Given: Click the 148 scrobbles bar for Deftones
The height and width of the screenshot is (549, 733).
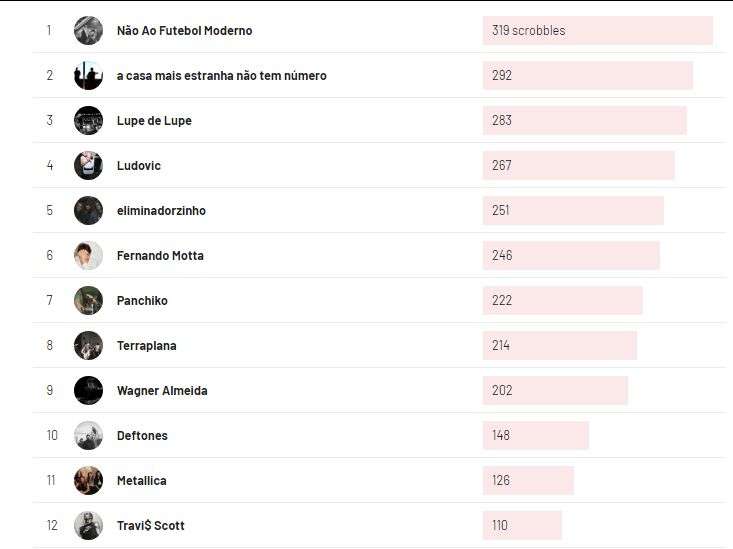Looking at the screenshot, I should (x=535, y=436).
